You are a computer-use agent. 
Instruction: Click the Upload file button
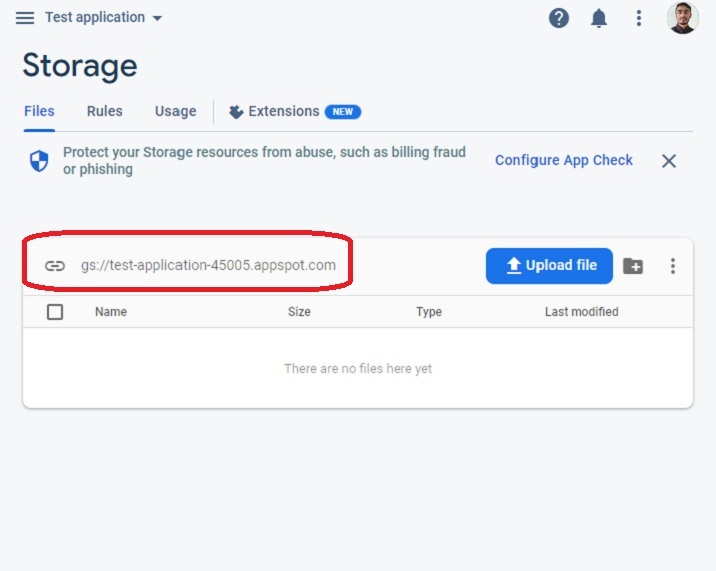(x=549, y=266)
